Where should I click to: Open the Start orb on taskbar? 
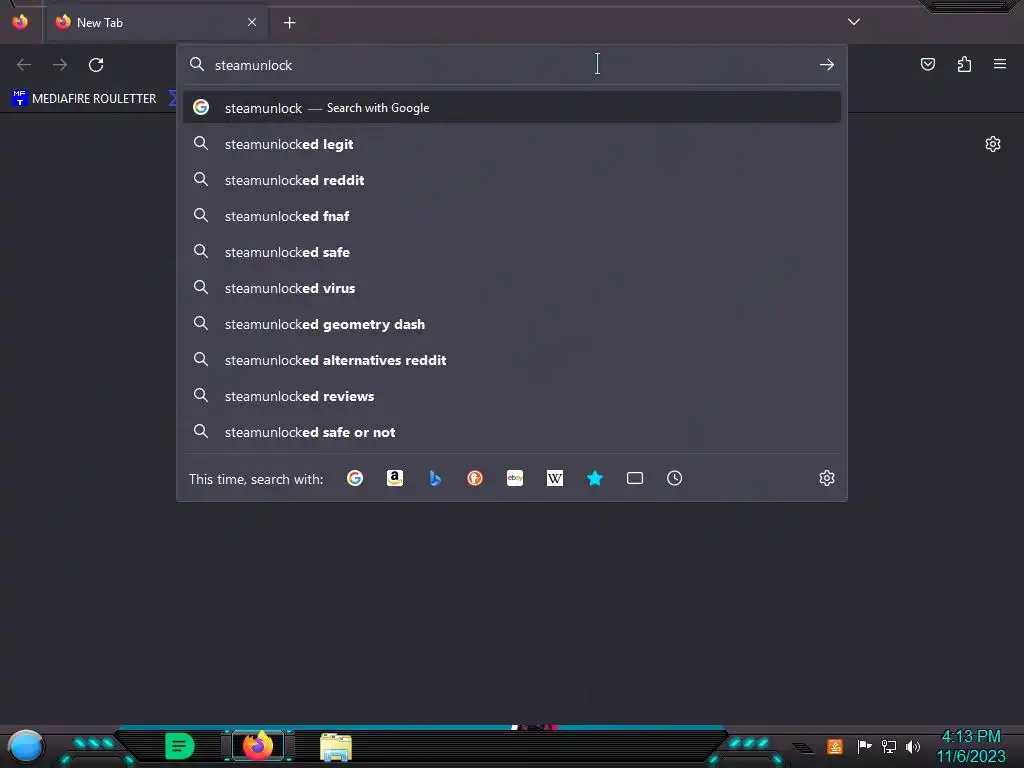click(x=25, y=746)
